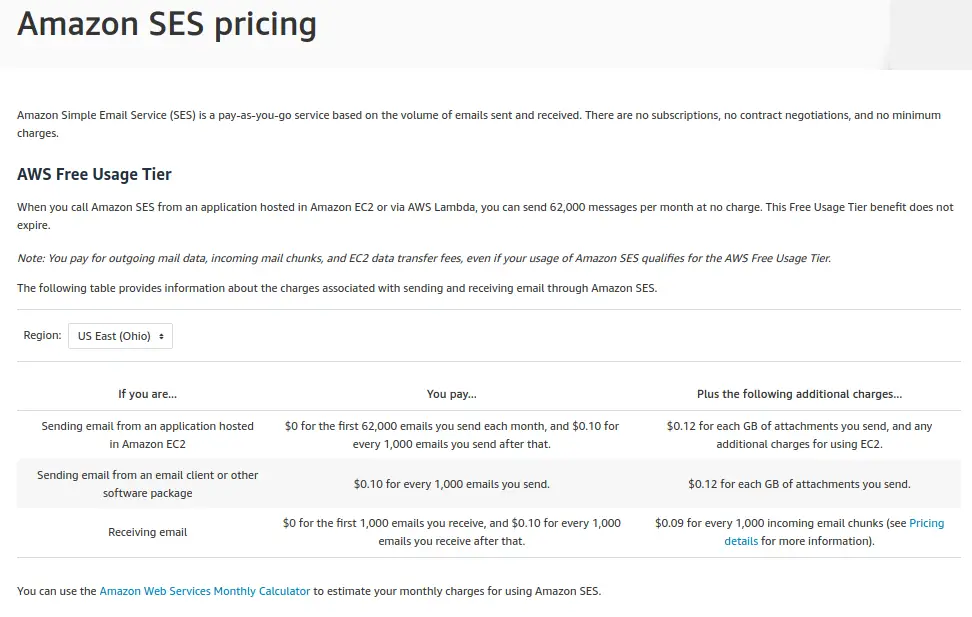Select the 'Sending email from an email client' cell
The image size is (972, 617).
click(148, 484)
